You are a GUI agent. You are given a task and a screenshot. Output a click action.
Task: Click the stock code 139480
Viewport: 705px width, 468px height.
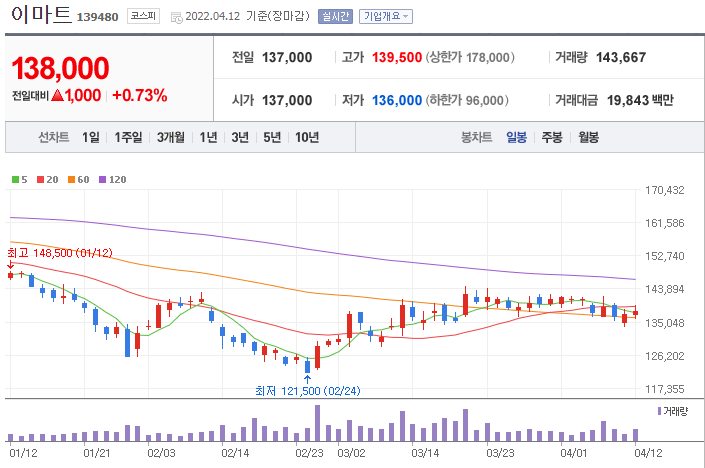pos(98,18)
